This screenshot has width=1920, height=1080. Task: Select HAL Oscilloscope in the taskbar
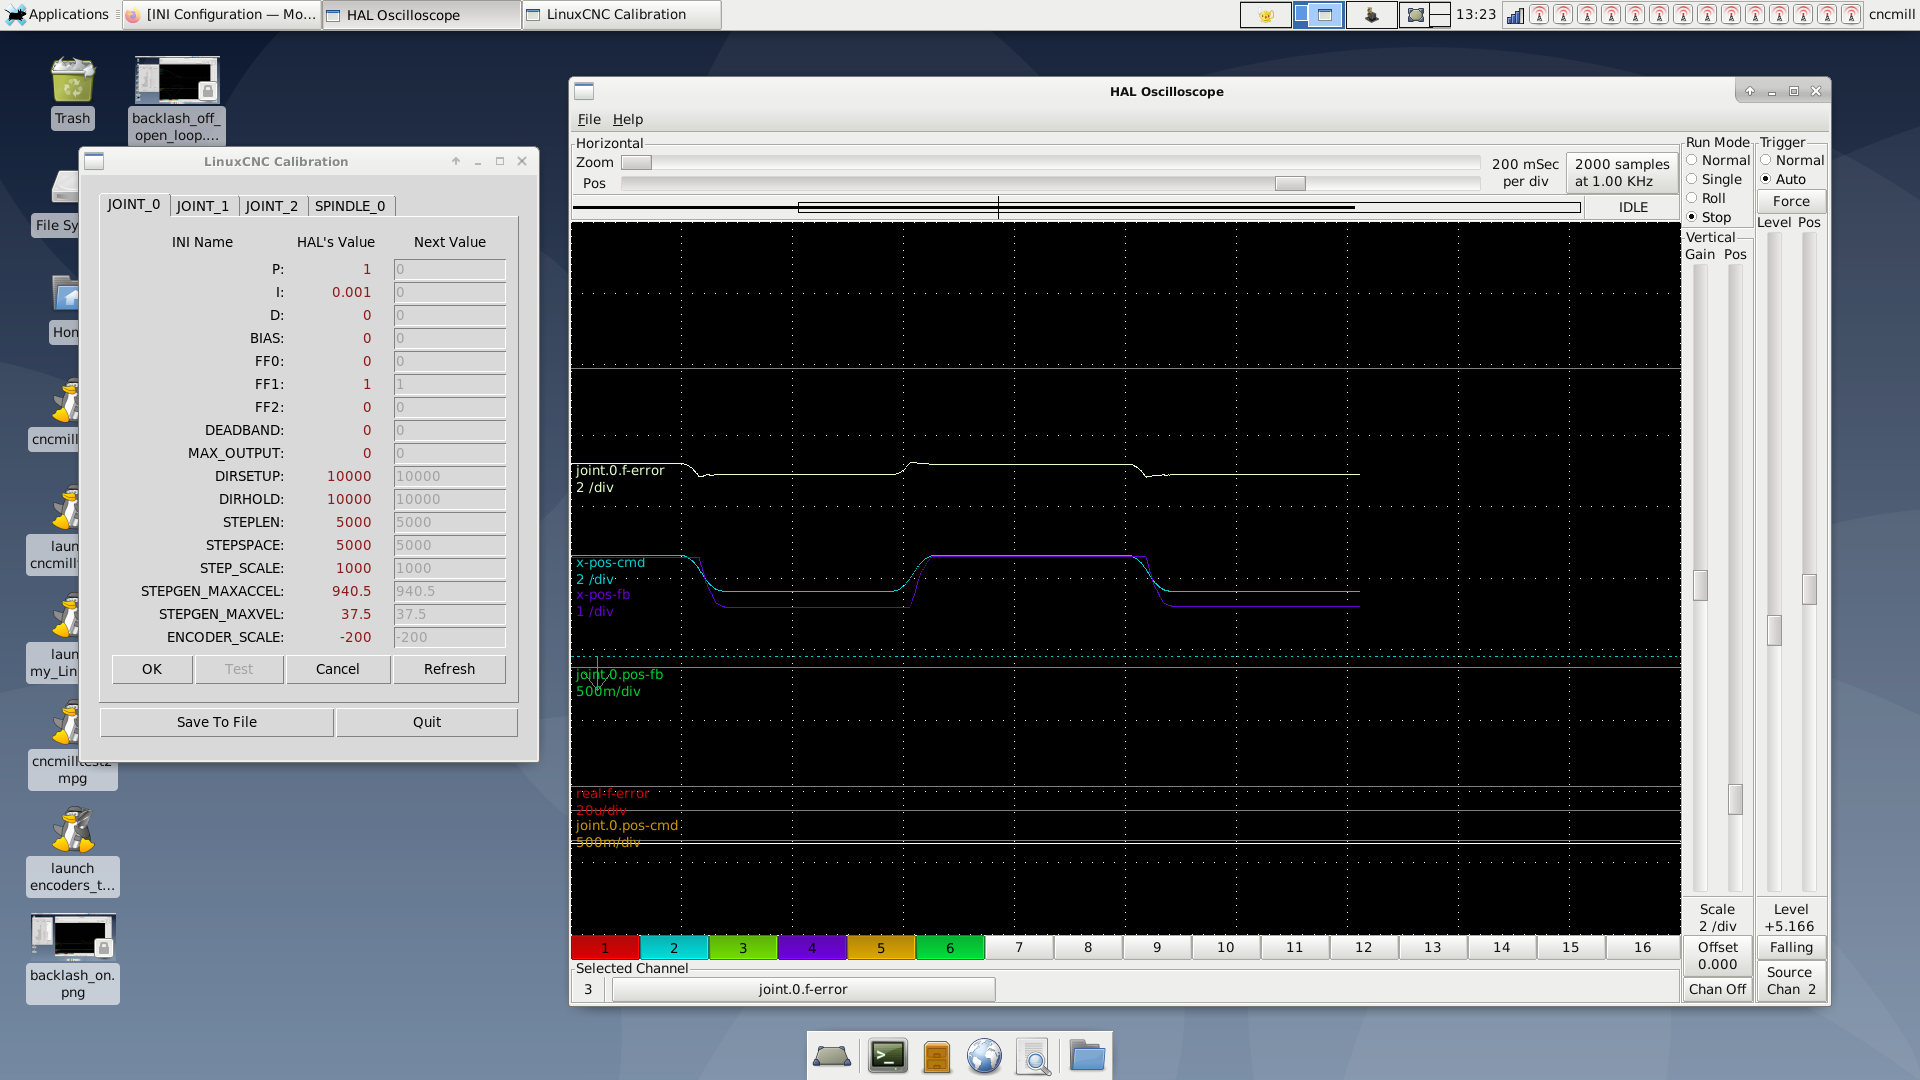click(421, 14)
